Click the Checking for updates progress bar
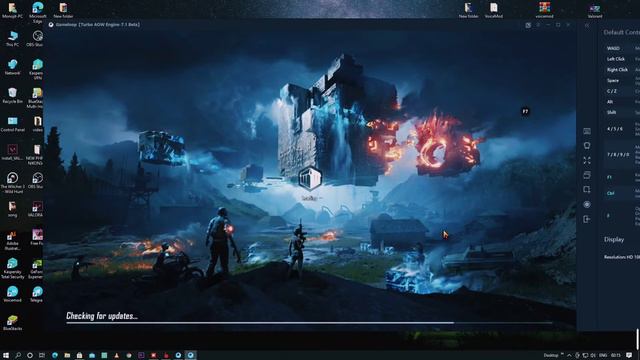The width and height of the screenshot is (640, 360). click(x=309, y=322)
